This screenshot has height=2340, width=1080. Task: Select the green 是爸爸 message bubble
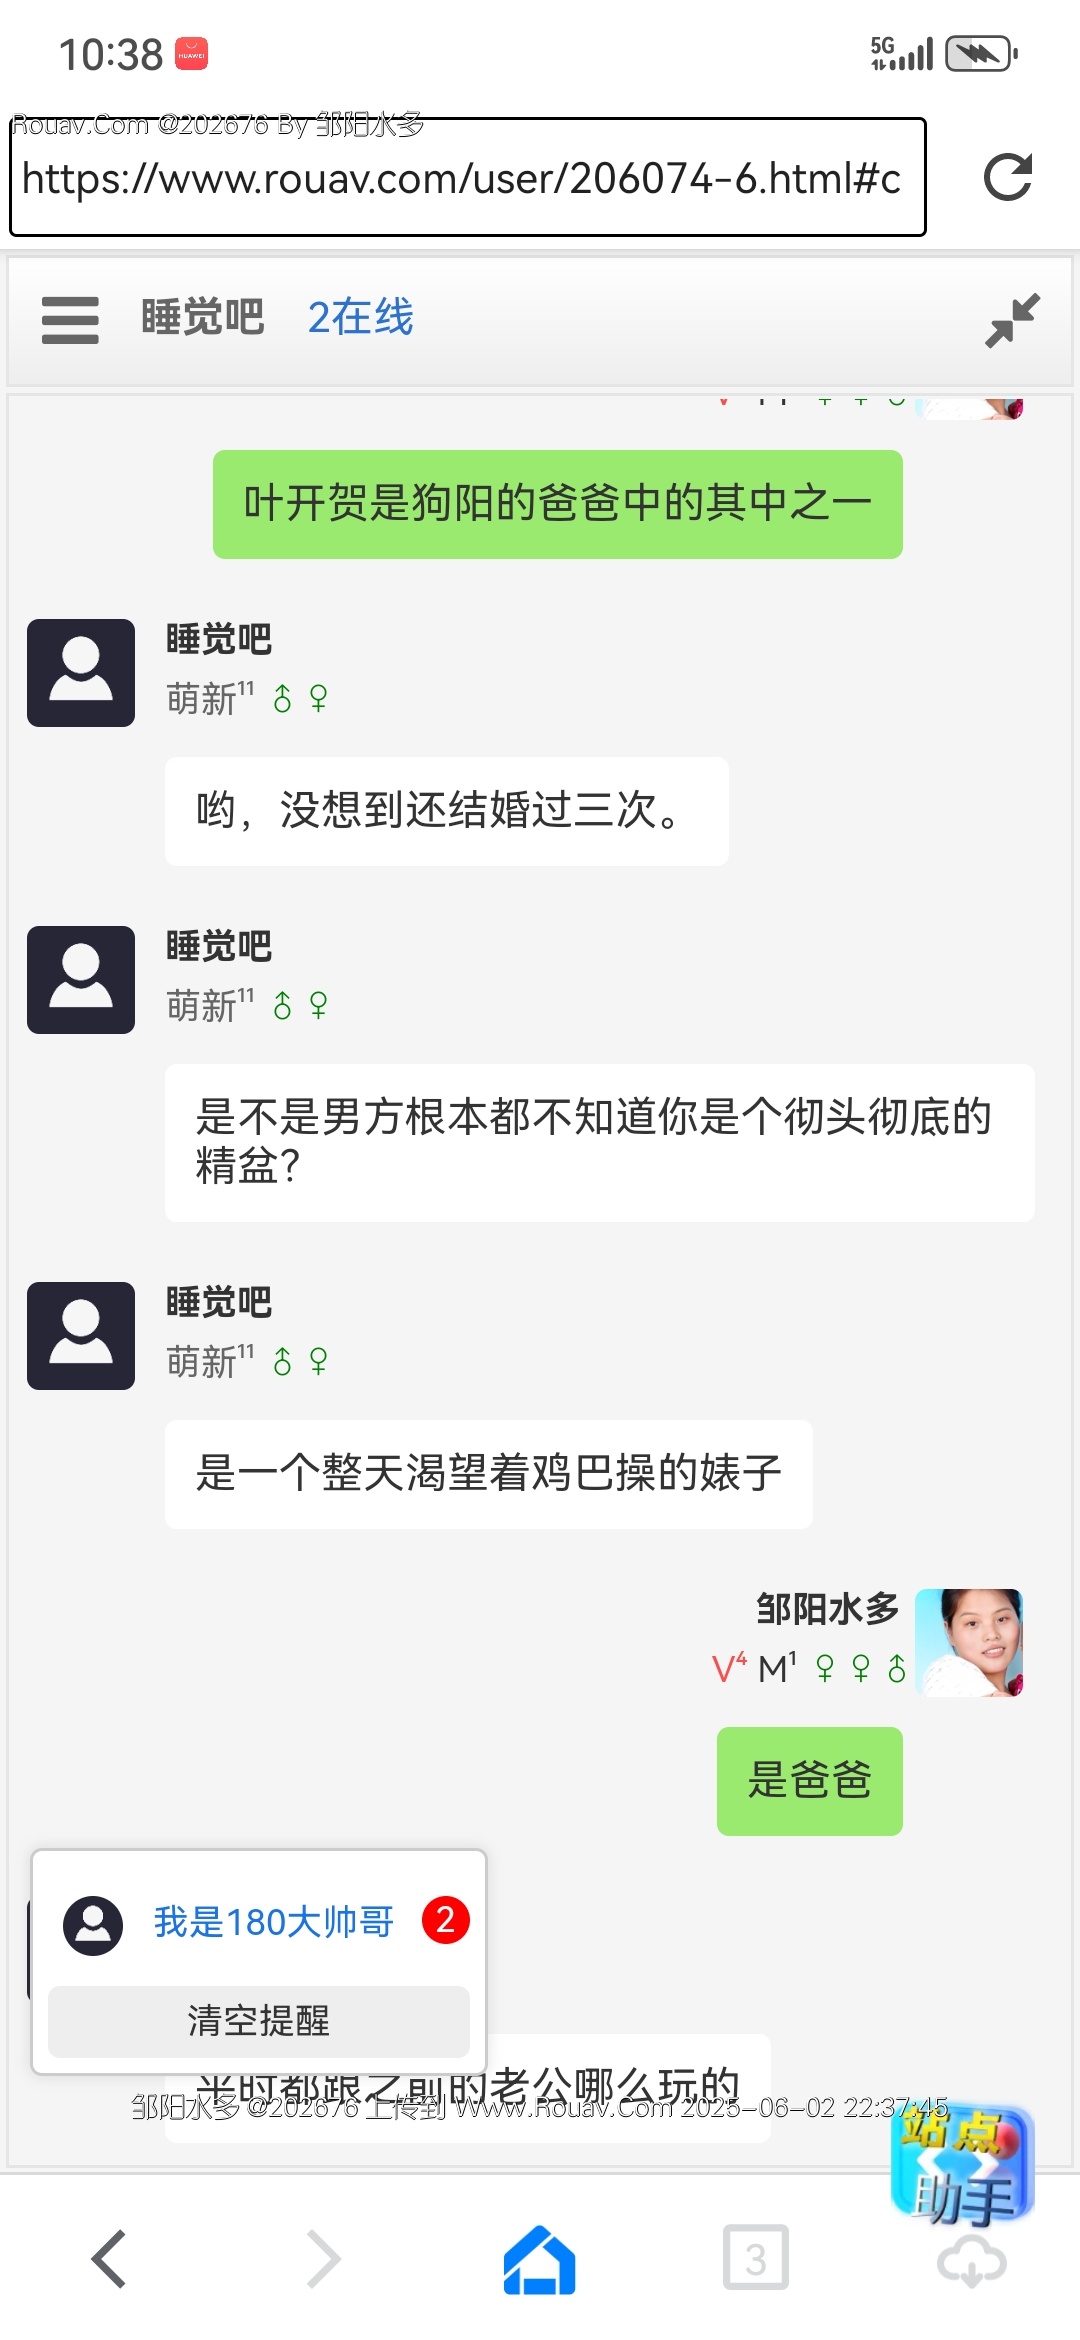click(809, 1781)
